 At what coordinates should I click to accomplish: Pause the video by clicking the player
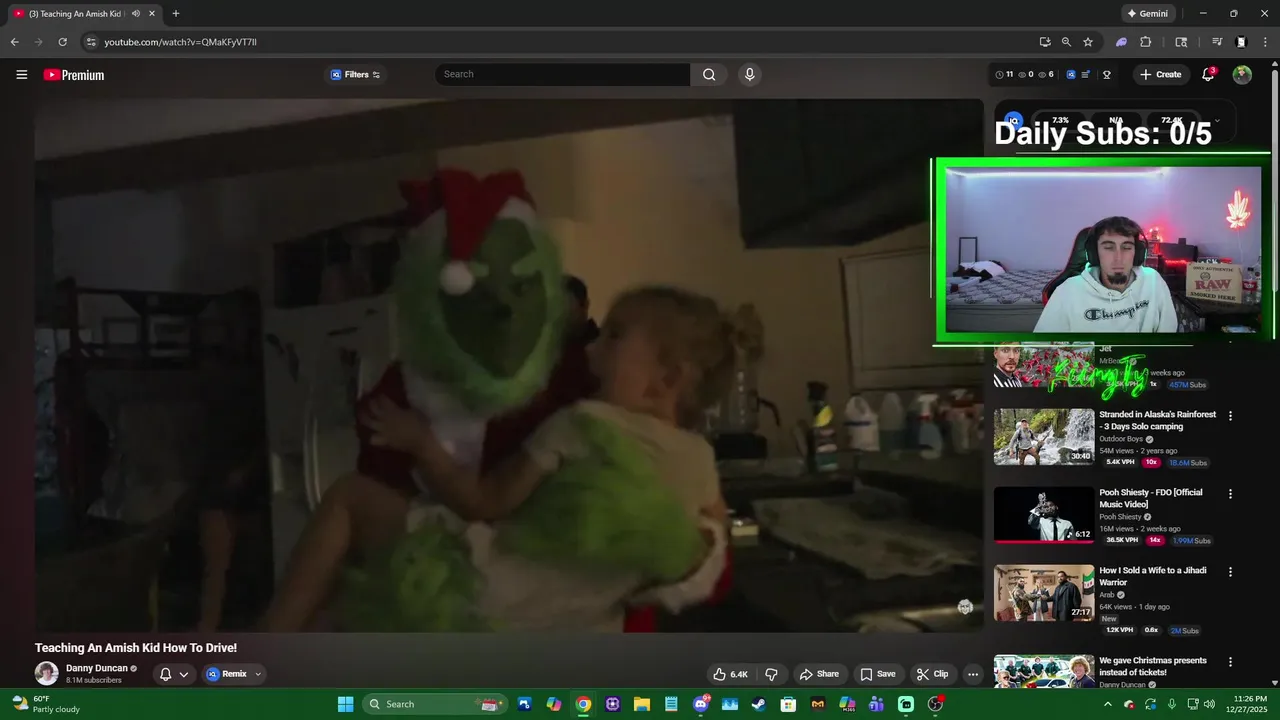pyautogui.click(x=509, y=366)
